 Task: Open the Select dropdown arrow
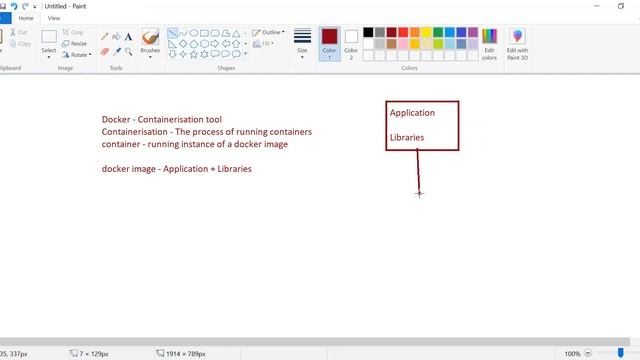pos(49,57)
